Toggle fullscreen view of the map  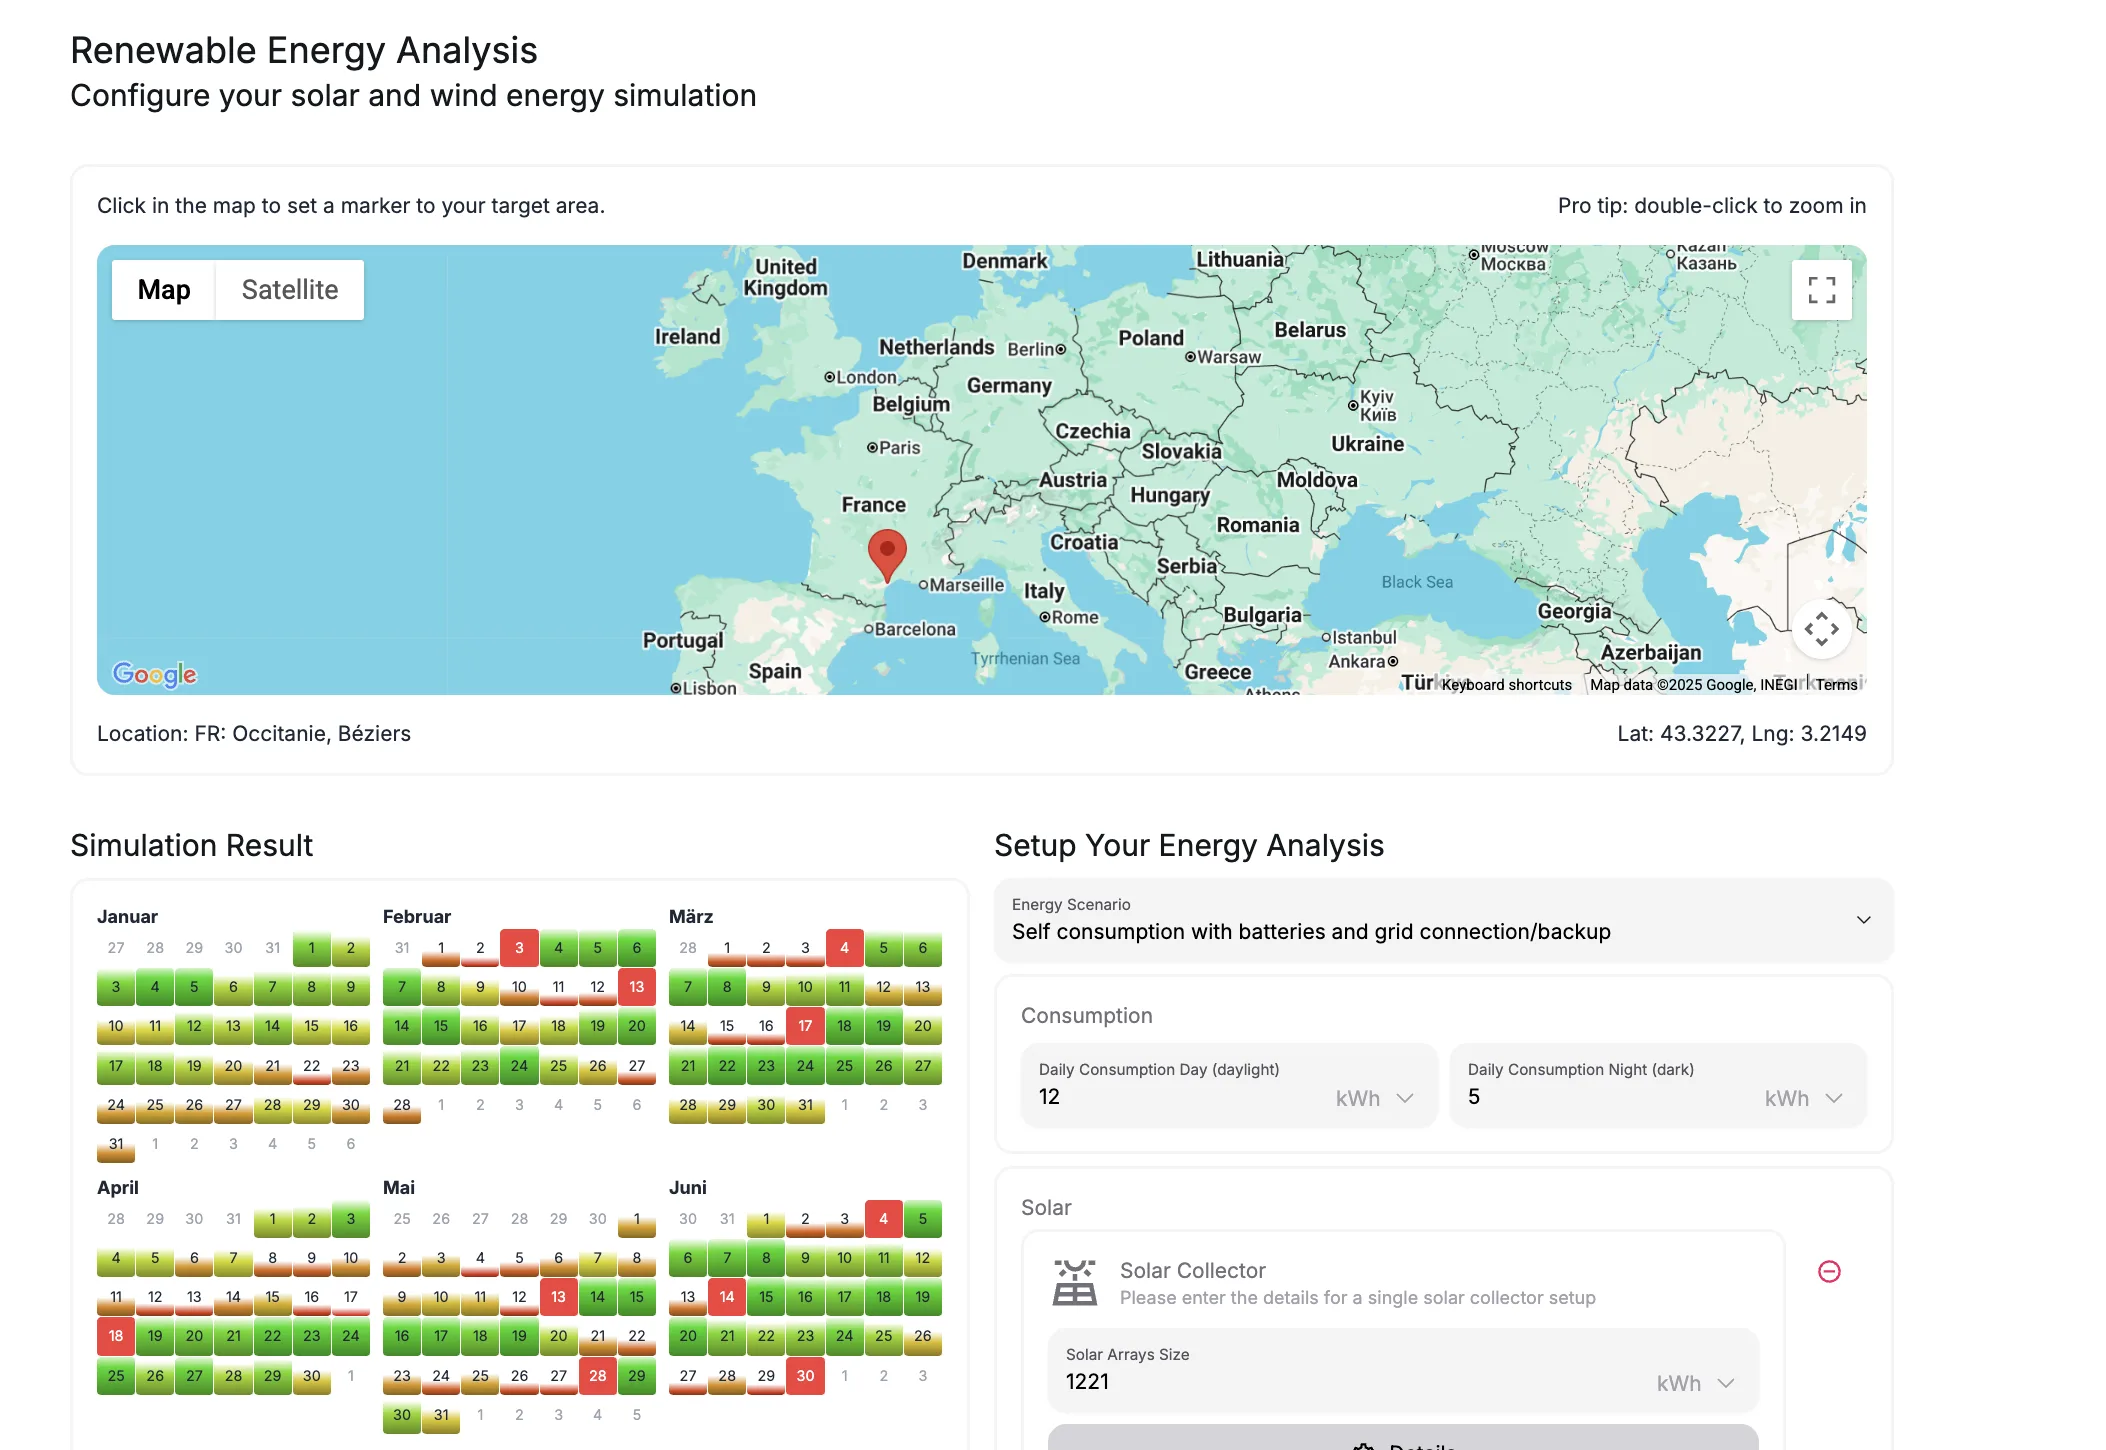pyautogui.click(x=1821, y=290)
